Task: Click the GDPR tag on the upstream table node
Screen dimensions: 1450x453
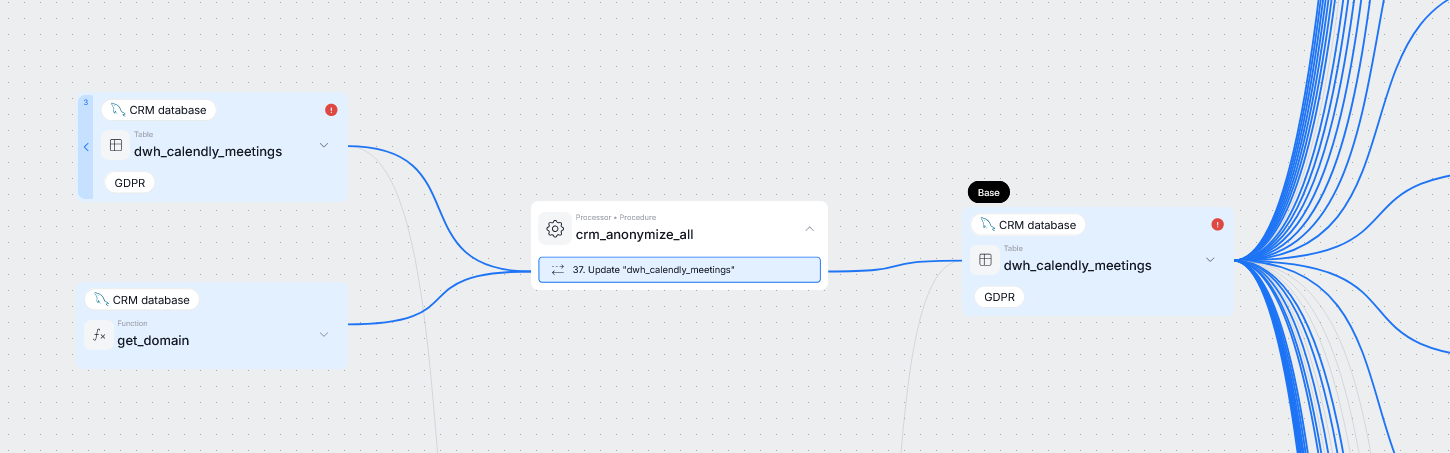Action: (130, 183)
